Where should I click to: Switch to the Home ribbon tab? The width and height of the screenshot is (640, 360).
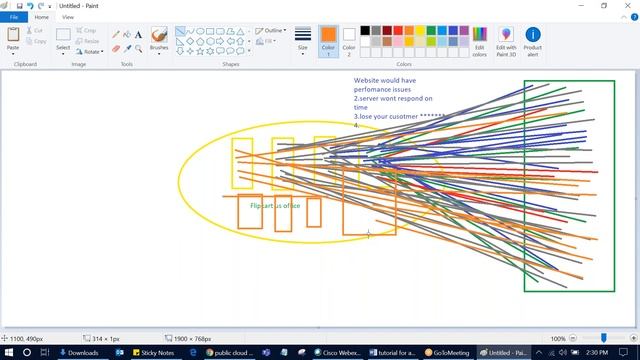pyautogui.click(x=41, y=17)
